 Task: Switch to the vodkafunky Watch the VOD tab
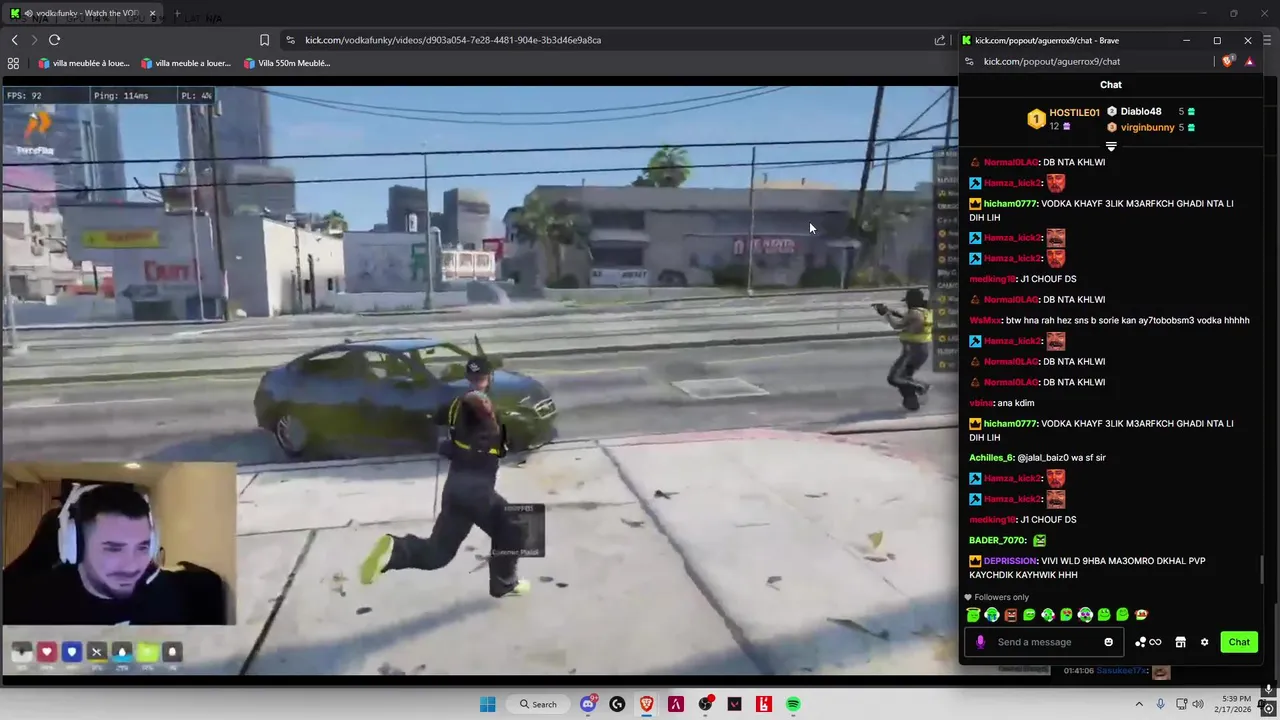click(x=80, y=14)
